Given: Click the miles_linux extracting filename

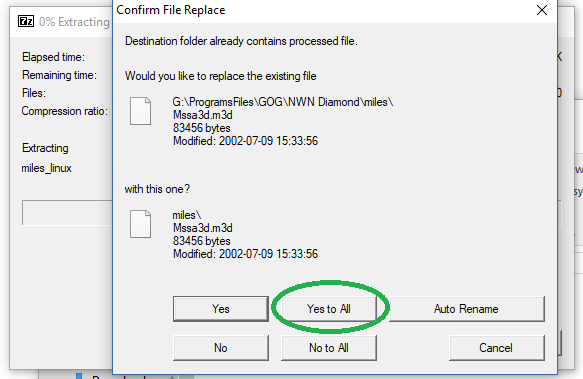Looking at the screenshot, I should click(x=46, y=168).
